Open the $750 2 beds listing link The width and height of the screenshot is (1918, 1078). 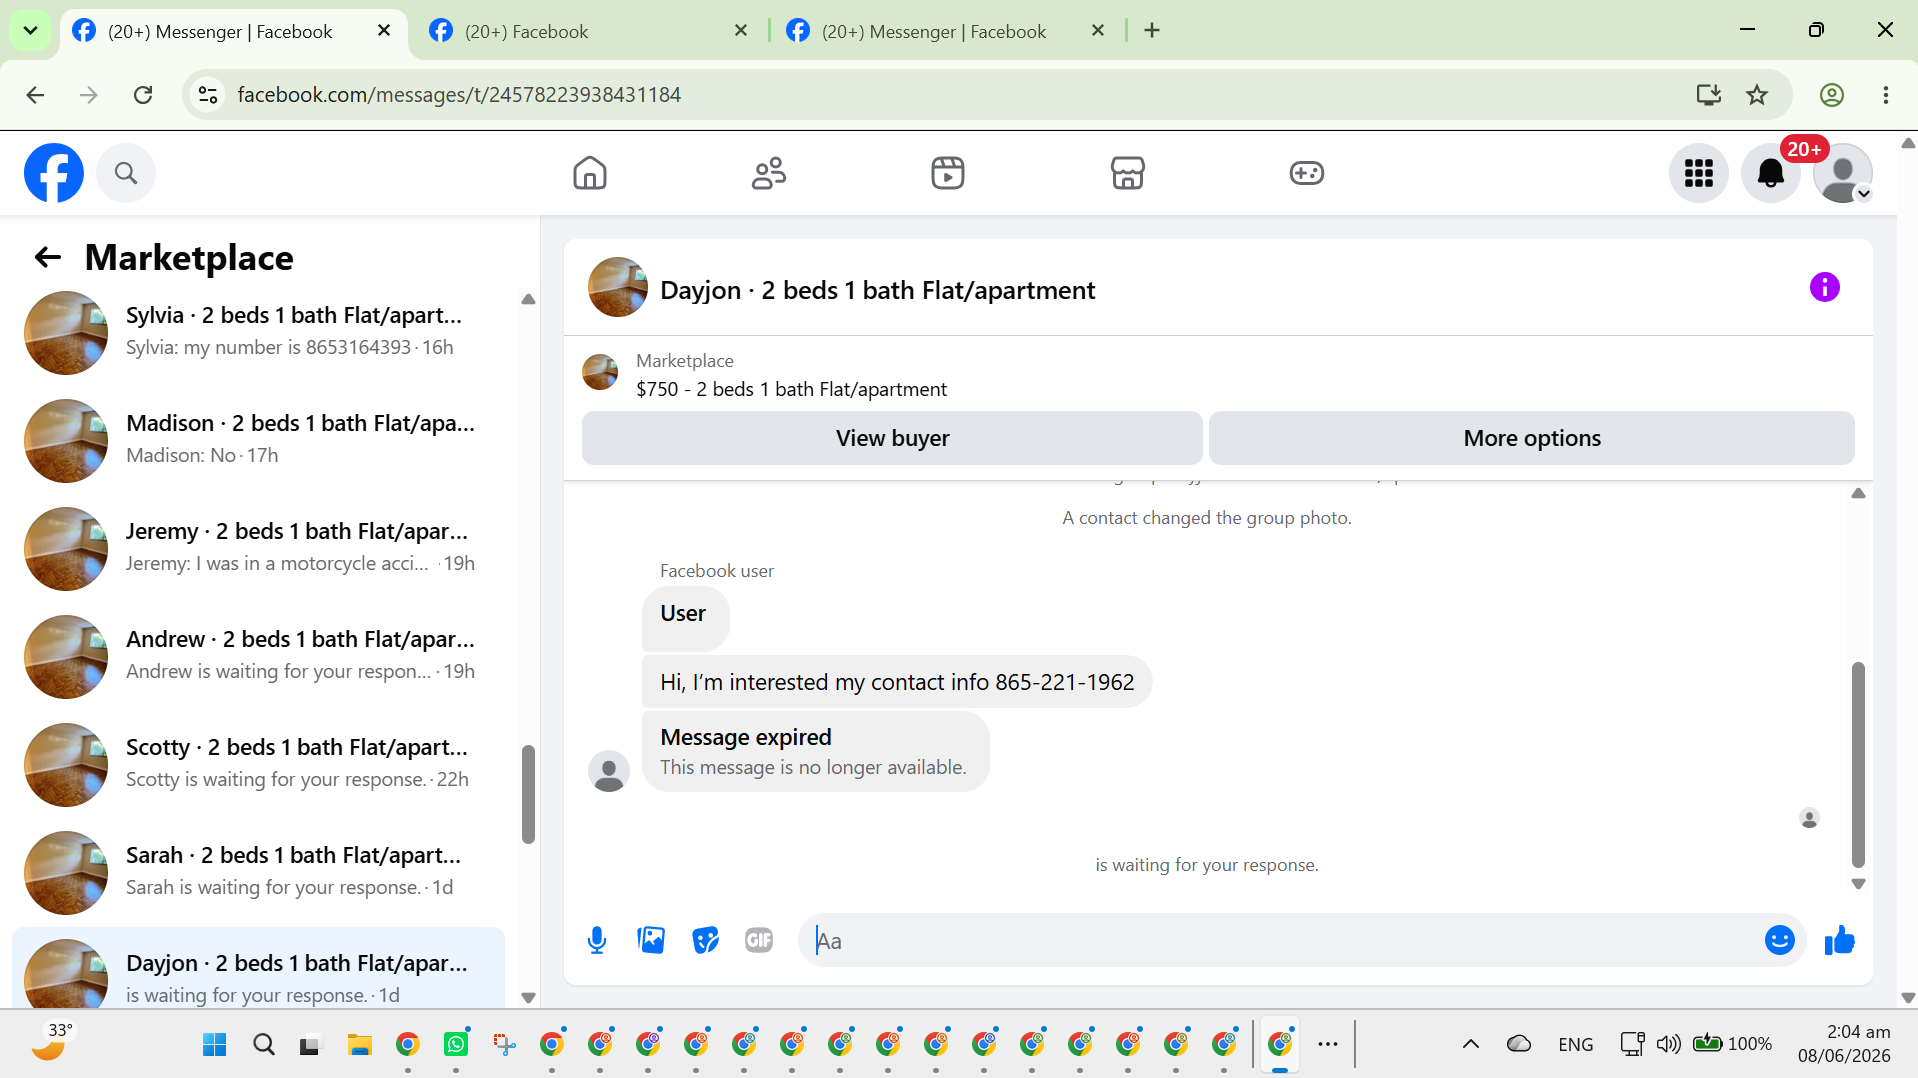pos(791,389)
